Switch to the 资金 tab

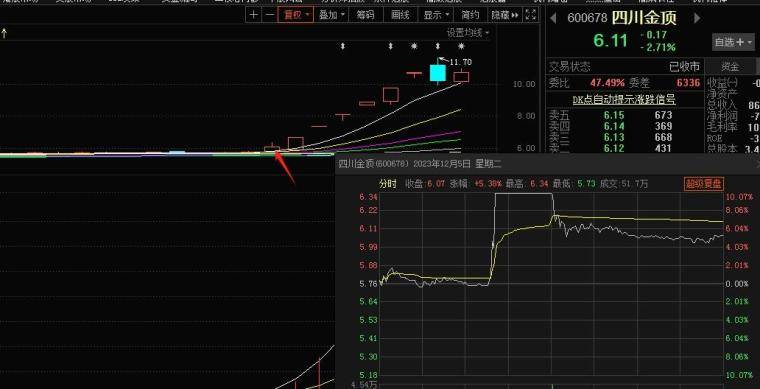coord(730,67)
